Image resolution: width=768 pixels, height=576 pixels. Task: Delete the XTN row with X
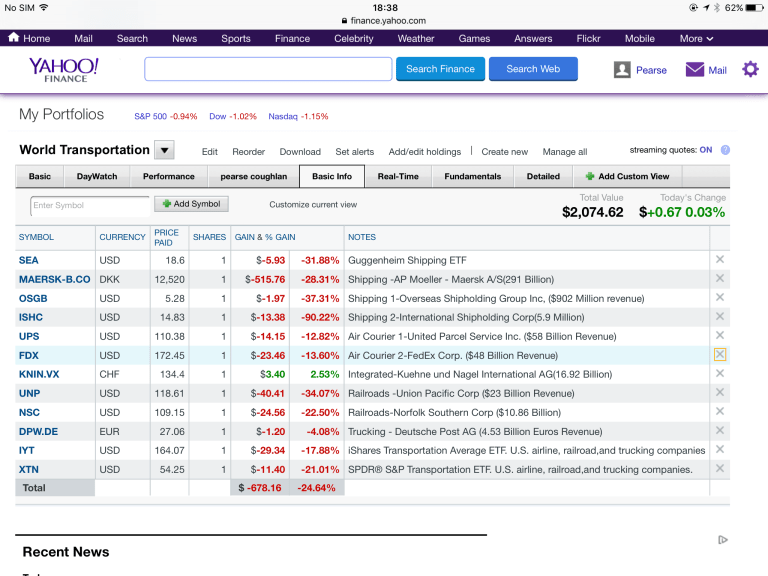[720, 468]
